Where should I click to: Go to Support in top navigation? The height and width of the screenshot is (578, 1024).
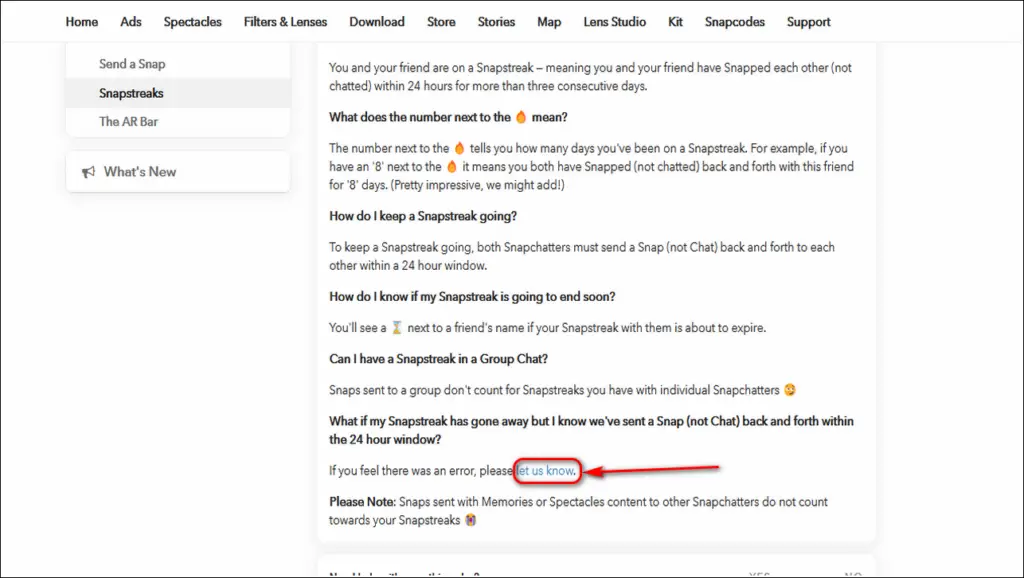coord(808,22)
